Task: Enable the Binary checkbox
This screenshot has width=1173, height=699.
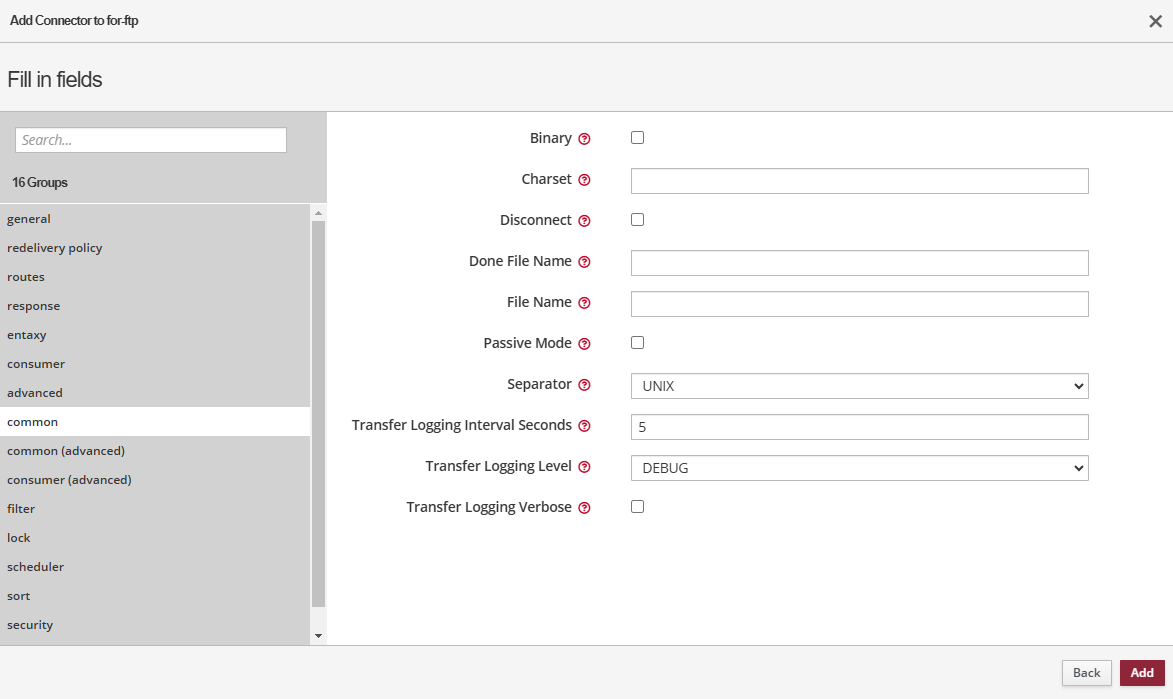Action: tap(637, 138)
